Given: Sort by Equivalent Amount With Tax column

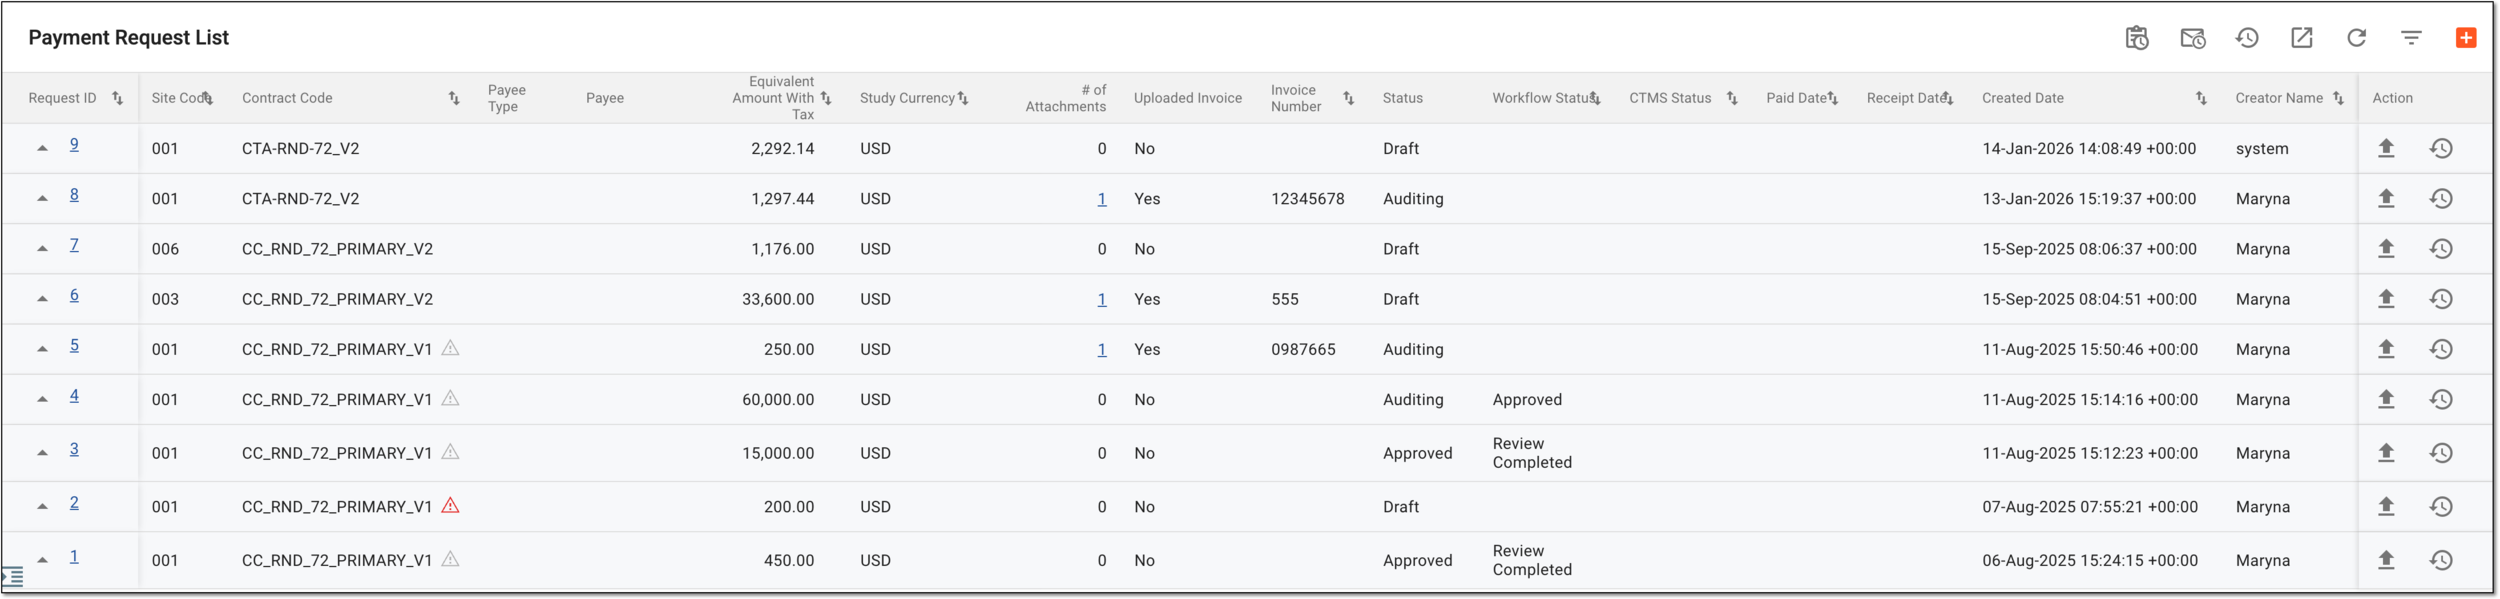Looking at the screenshot, I should 826,98.
